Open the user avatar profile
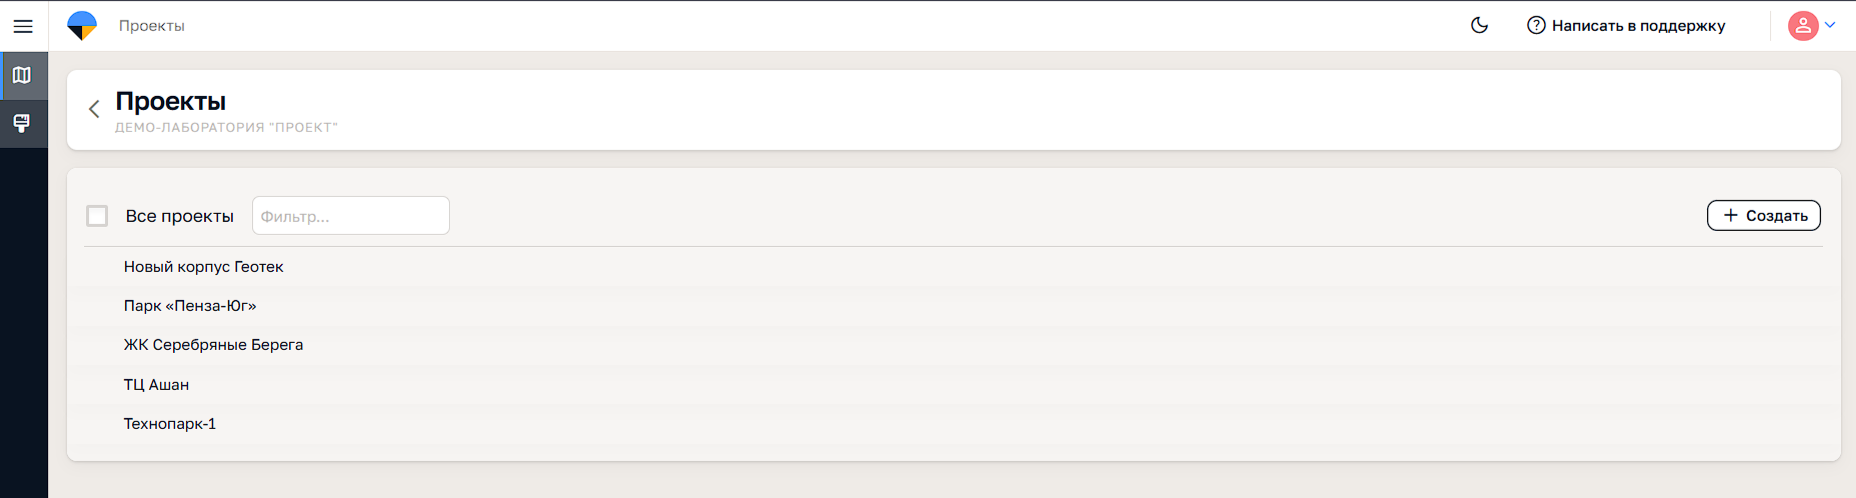Image resolution: width=1856 pixels, height=498 pixels. [x=1802, y=26]
